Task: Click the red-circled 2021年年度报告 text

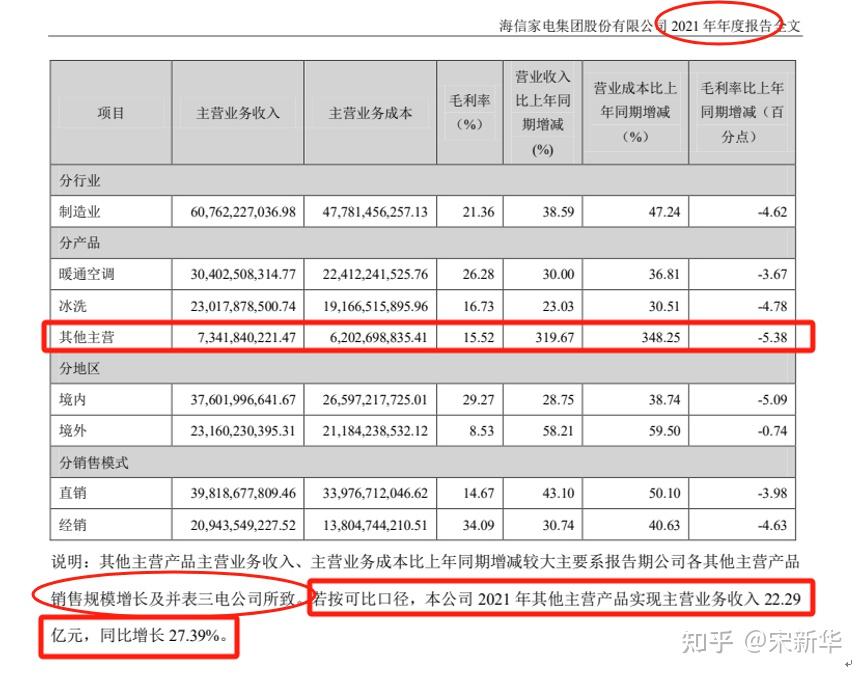Action: coord(720,25)
